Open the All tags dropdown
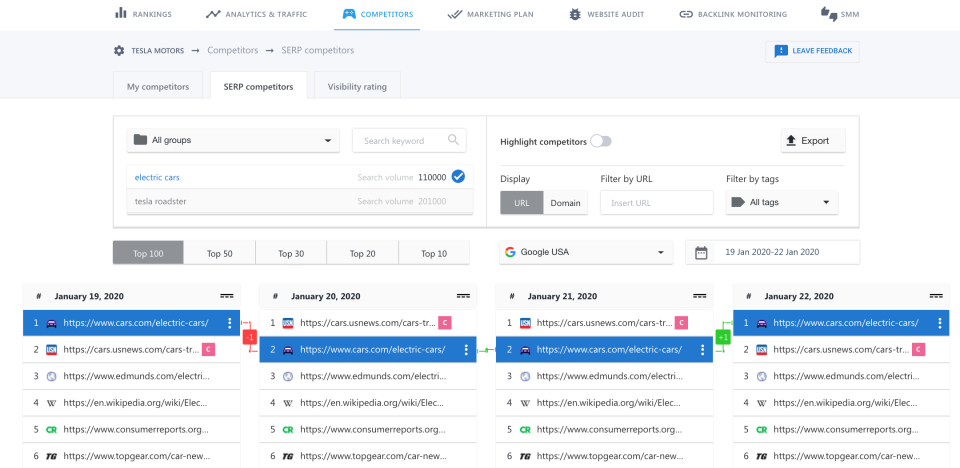The width and height of the screenshot is (960, 468). [782, 202]
